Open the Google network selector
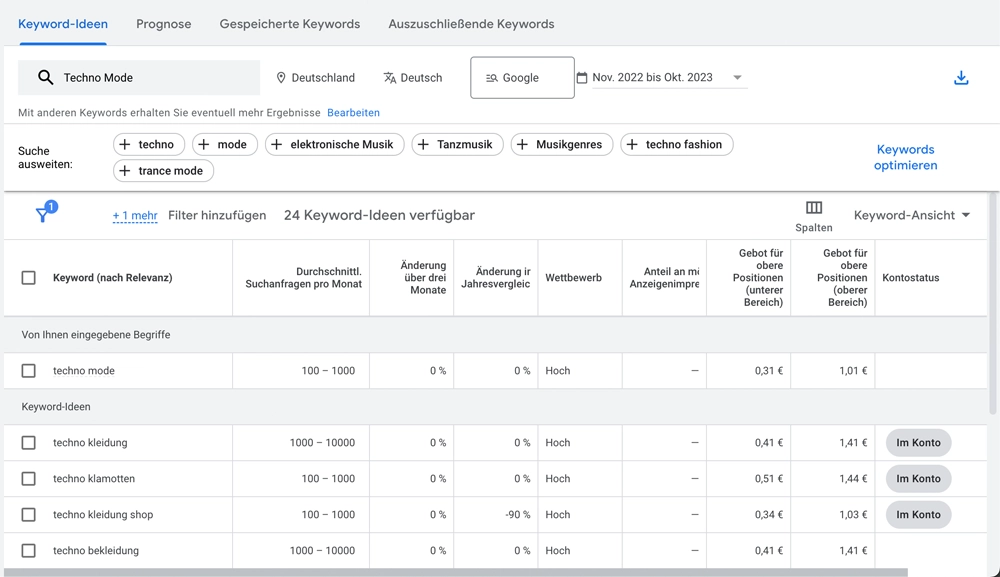Viewport: 1000px width, 577px height. (x=522, y=78)
